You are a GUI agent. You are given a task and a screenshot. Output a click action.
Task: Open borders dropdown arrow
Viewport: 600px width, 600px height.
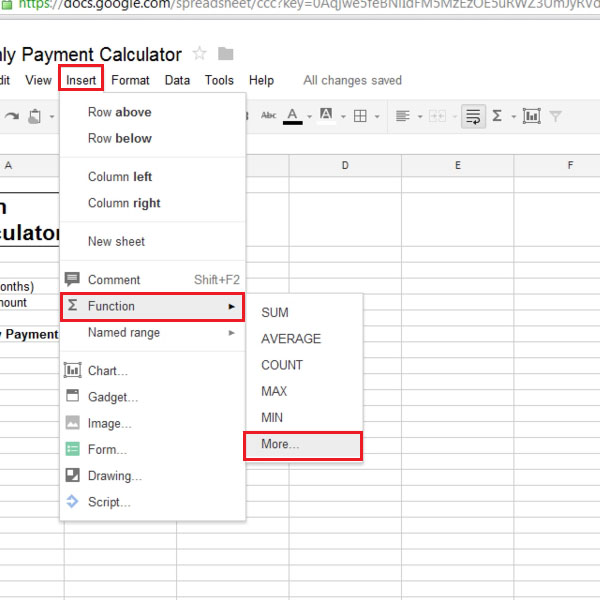coord(377,116)
